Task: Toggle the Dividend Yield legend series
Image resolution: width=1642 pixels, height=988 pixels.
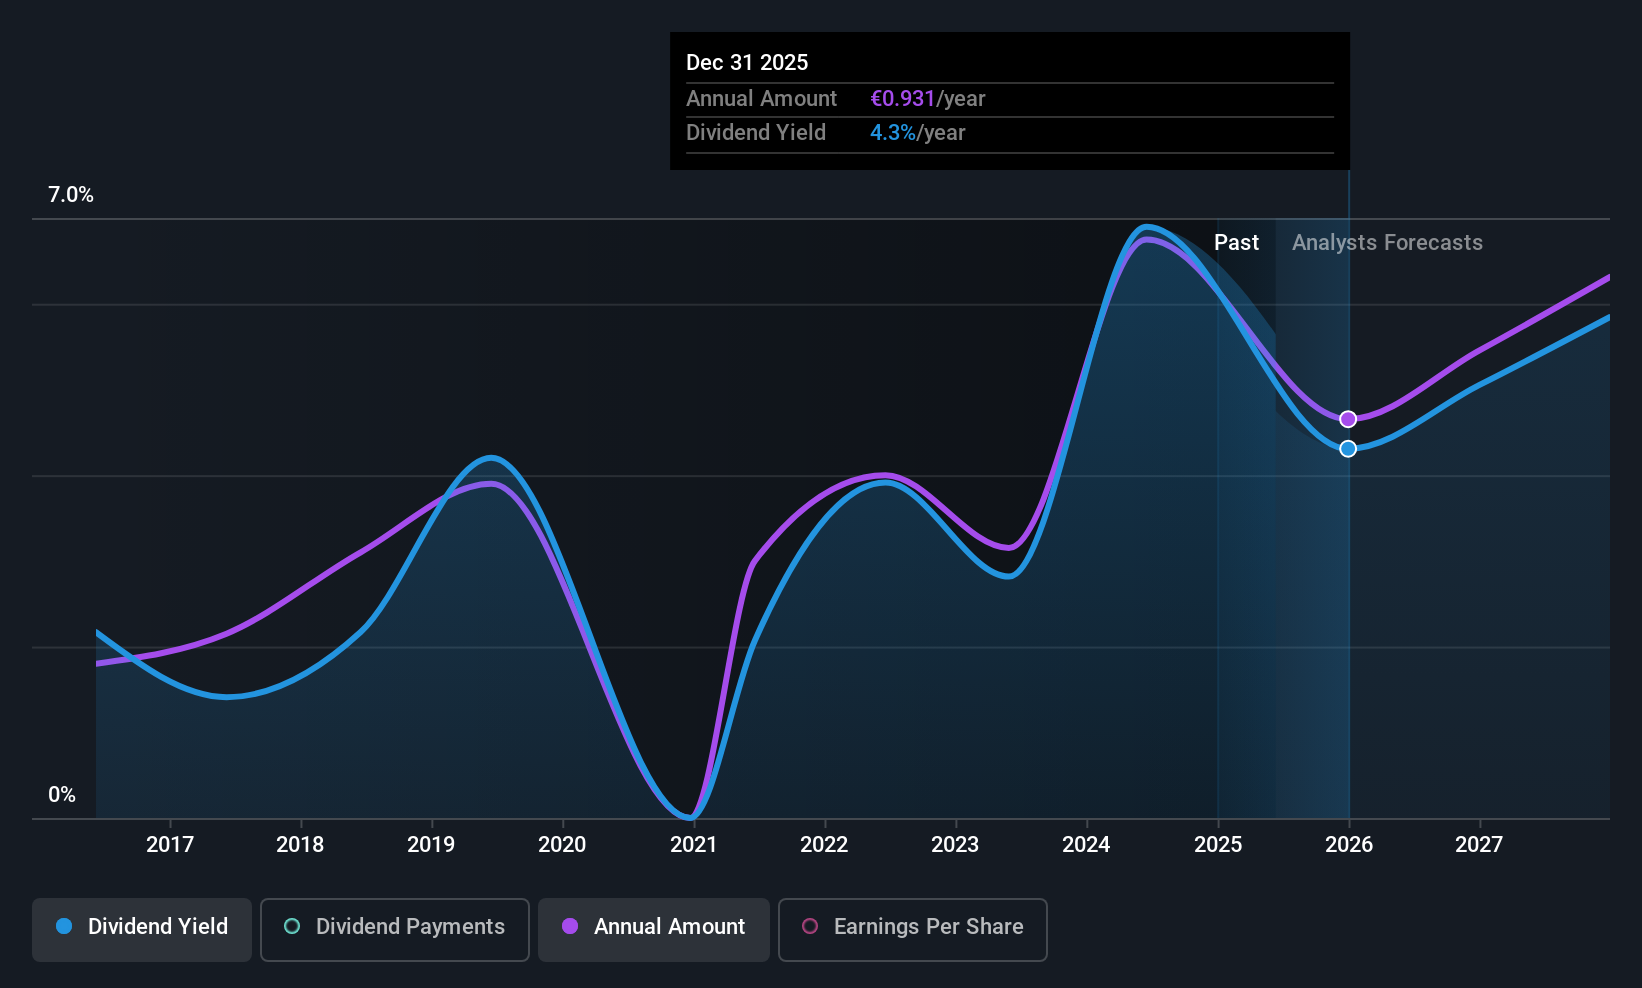Action: coord(142,929)
